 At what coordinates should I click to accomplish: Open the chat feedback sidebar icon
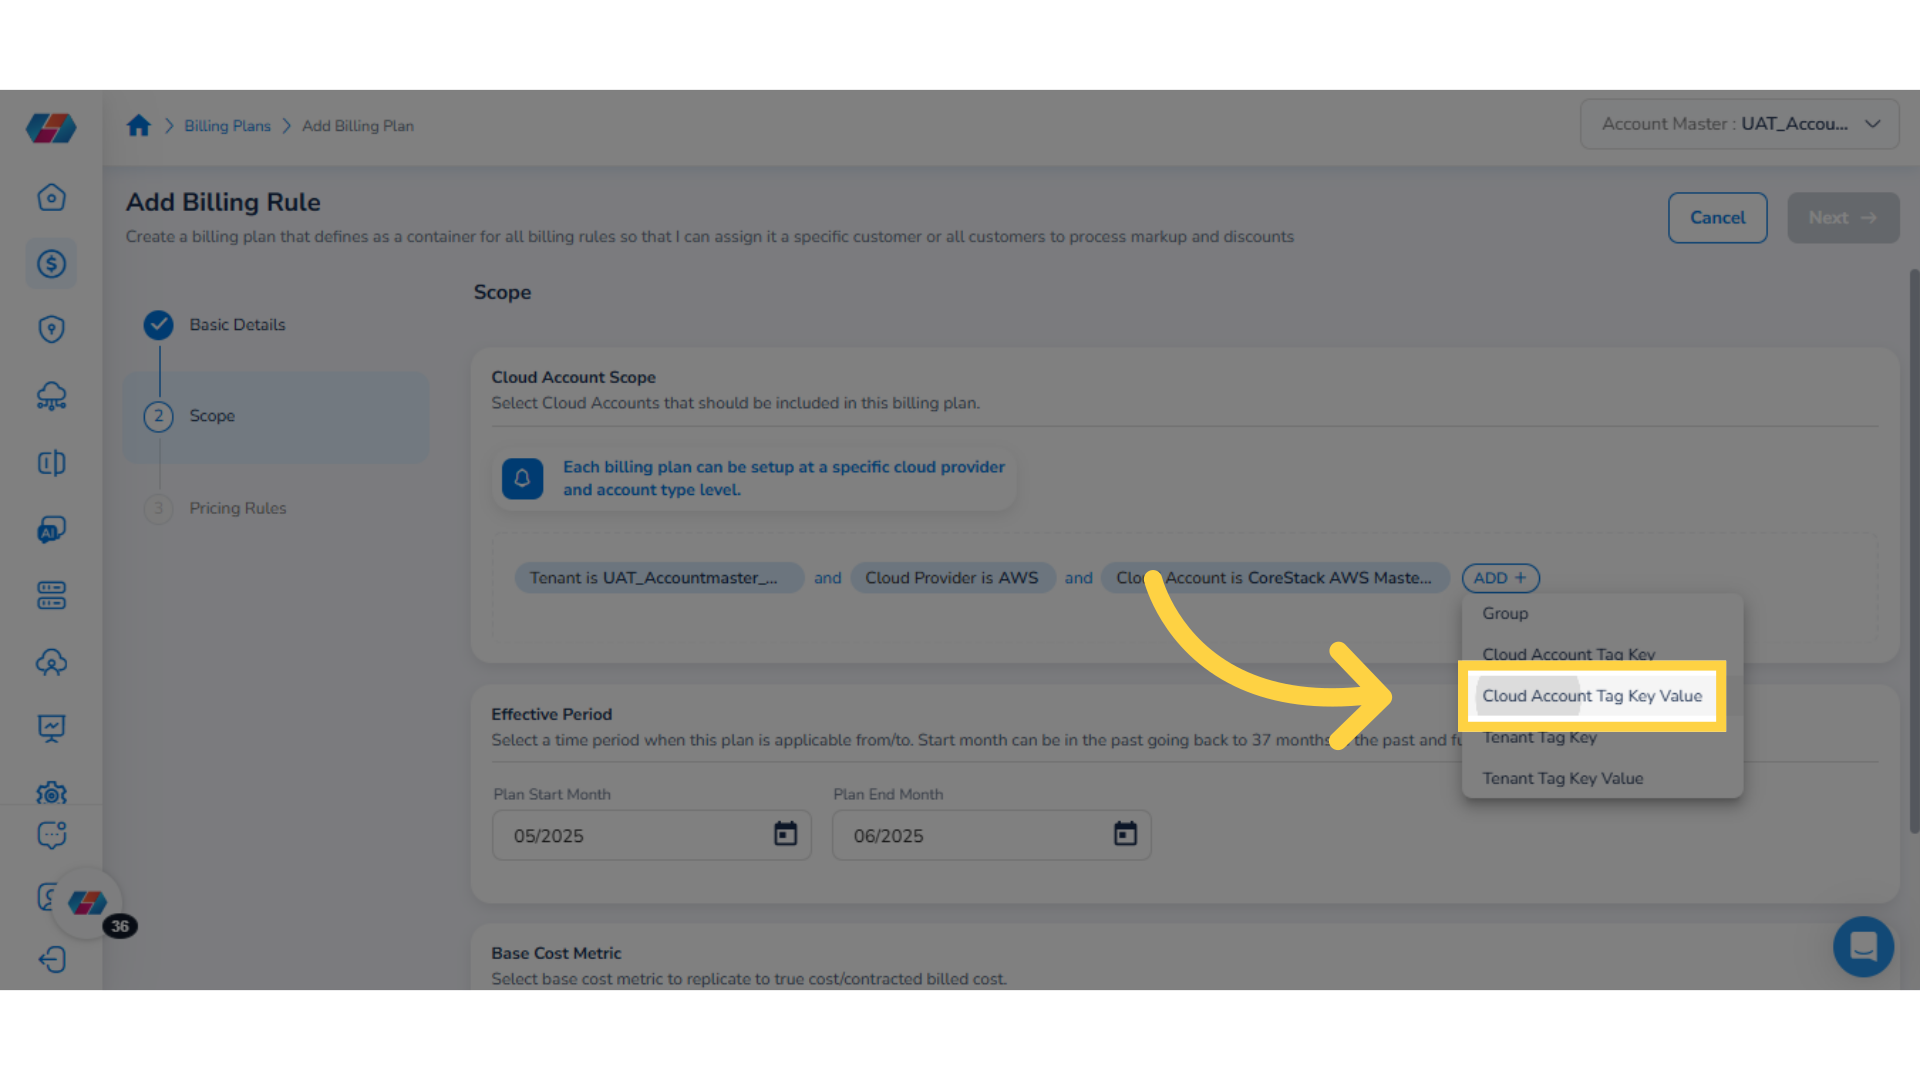tap(51, 835)
